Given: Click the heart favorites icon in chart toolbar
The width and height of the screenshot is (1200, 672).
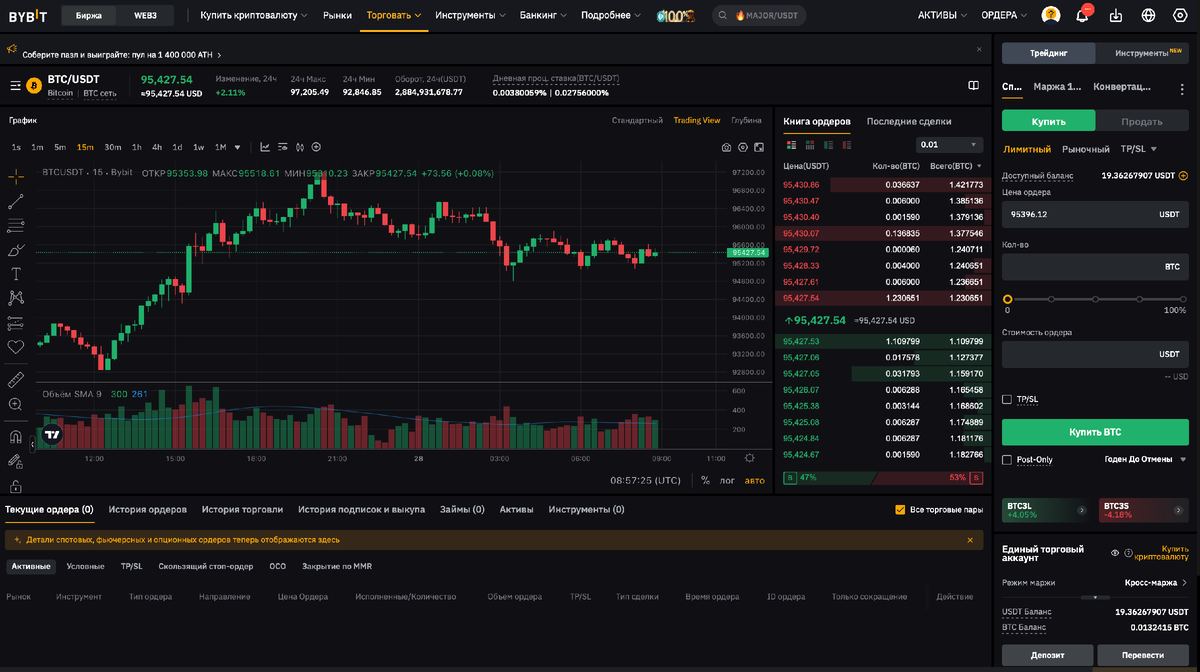Looking at the screenshot, I should [x=16, y=347].
